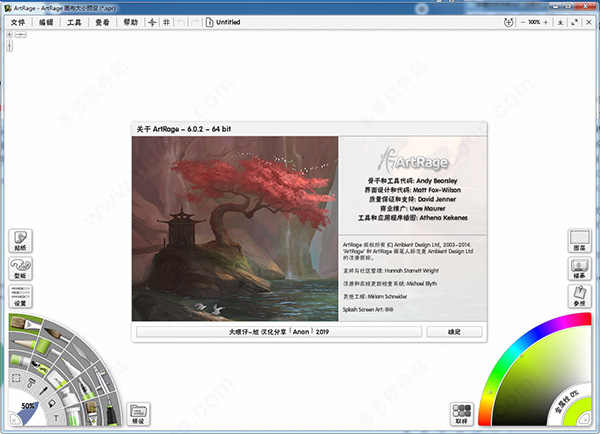Toggle the pin menu bar icon
Image resolution: width=600 pixels, height=434 pixels.
[560, 22]
